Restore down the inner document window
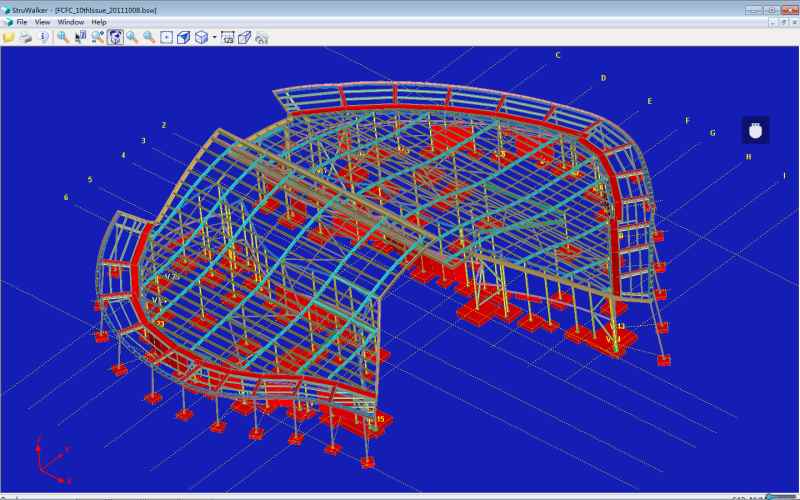Viewport: 800px width, 500px height. click(x=782, y=22)
